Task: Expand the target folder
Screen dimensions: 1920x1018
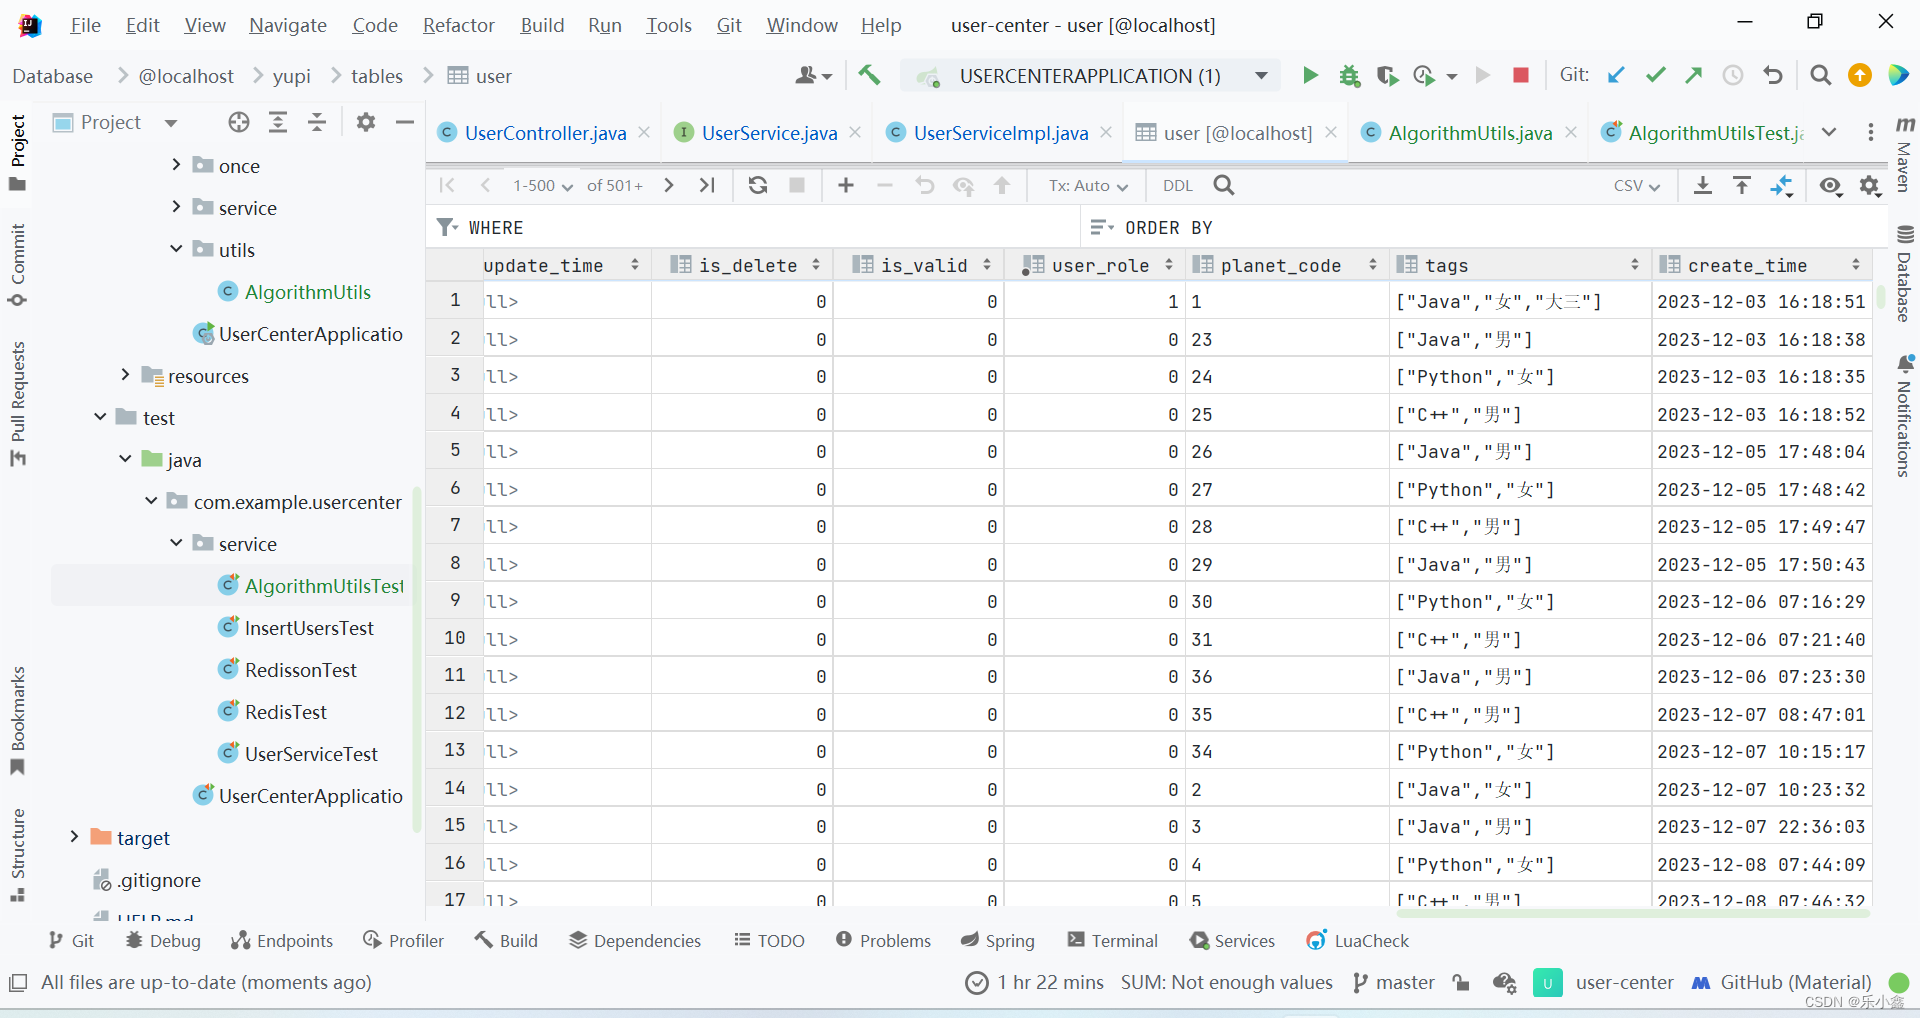Action: tap(74, 837)
